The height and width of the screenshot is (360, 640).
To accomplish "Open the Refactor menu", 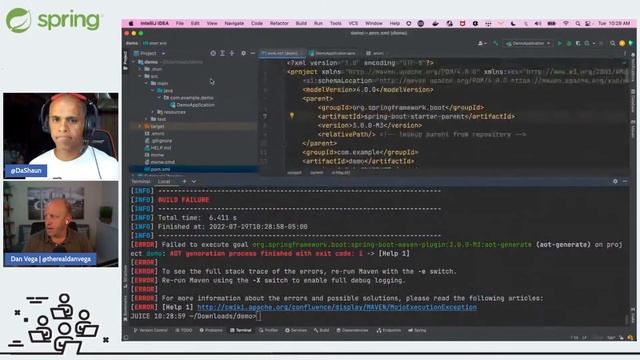I will 279,24.
